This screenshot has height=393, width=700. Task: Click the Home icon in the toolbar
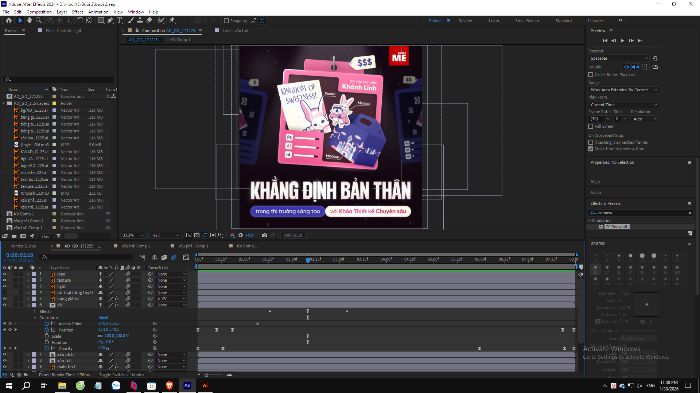(8, 21)
